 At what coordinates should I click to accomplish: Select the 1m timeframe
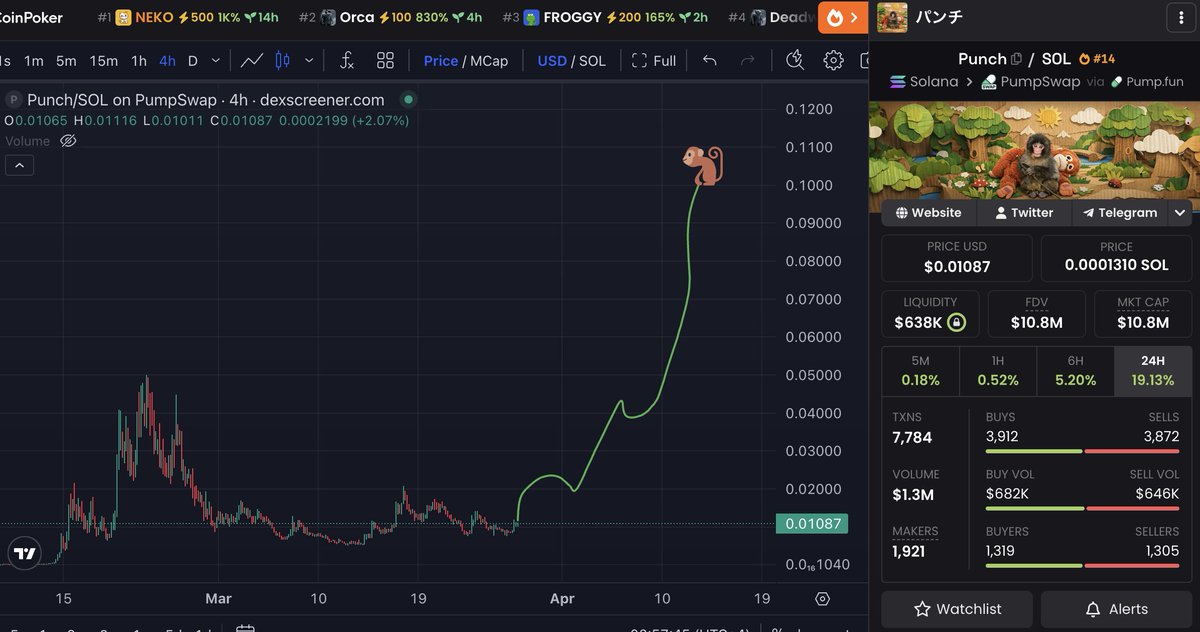pyautogui.click(x=34, y=61)
